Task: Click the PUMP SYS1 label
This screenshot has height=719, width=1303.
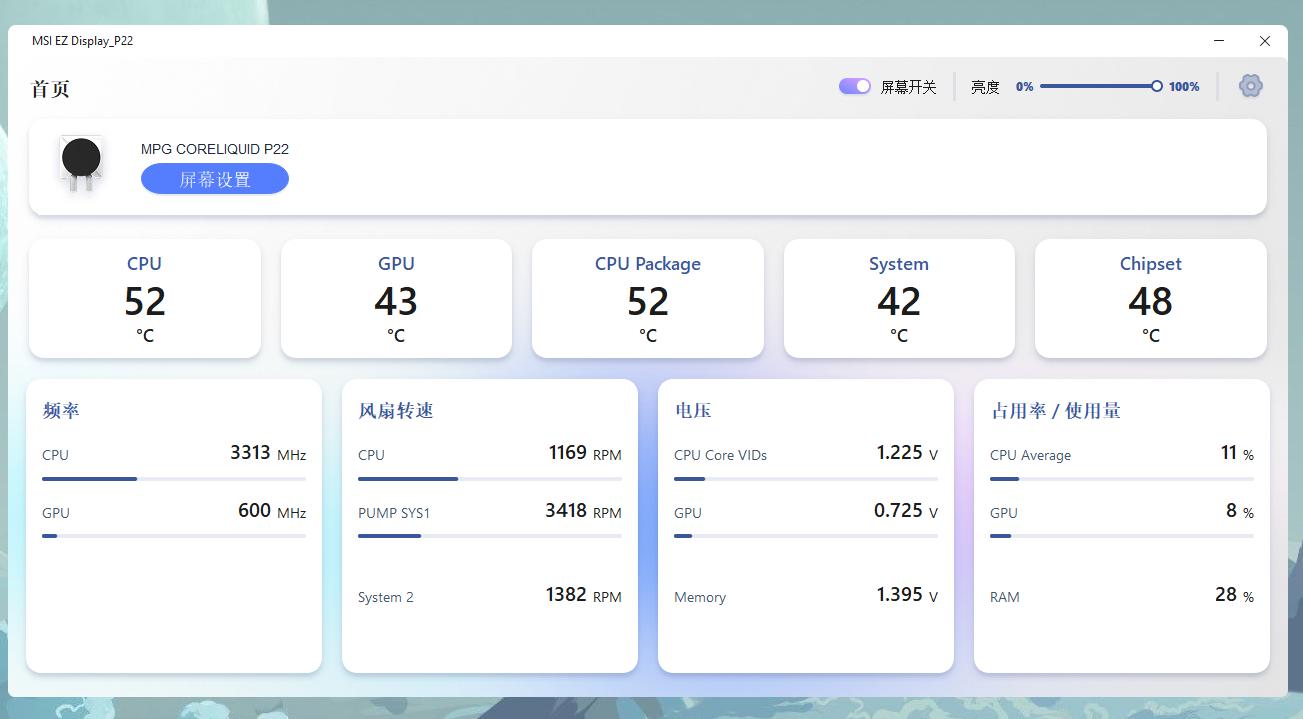Action: point(394,513)
